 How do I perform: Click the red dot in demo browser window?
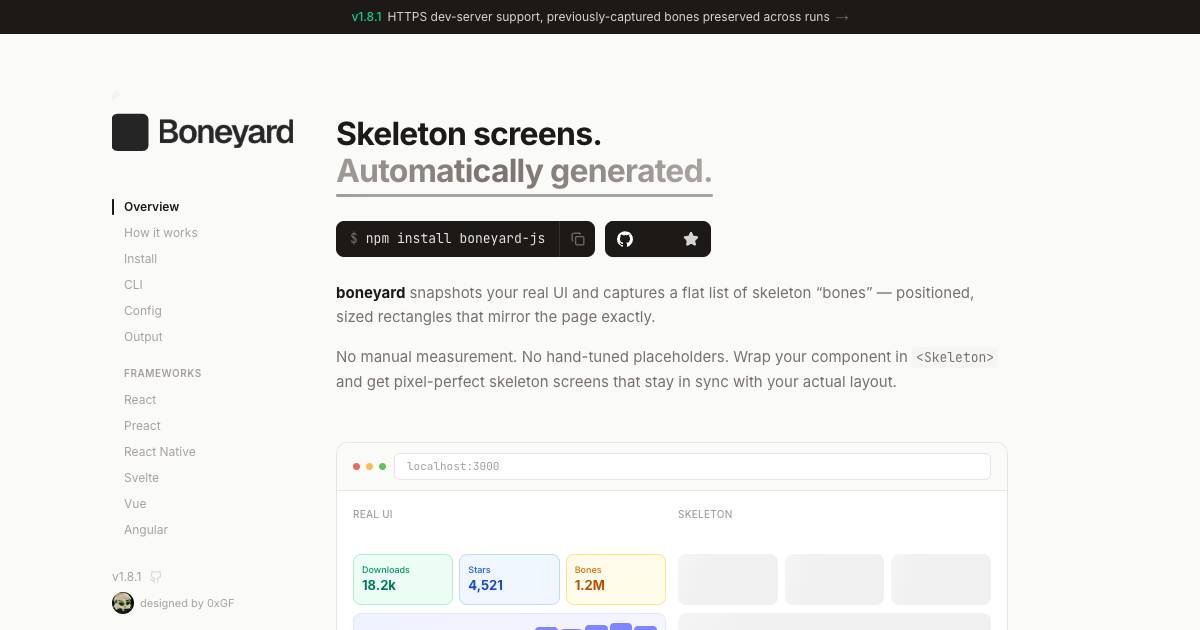(357, 466)
